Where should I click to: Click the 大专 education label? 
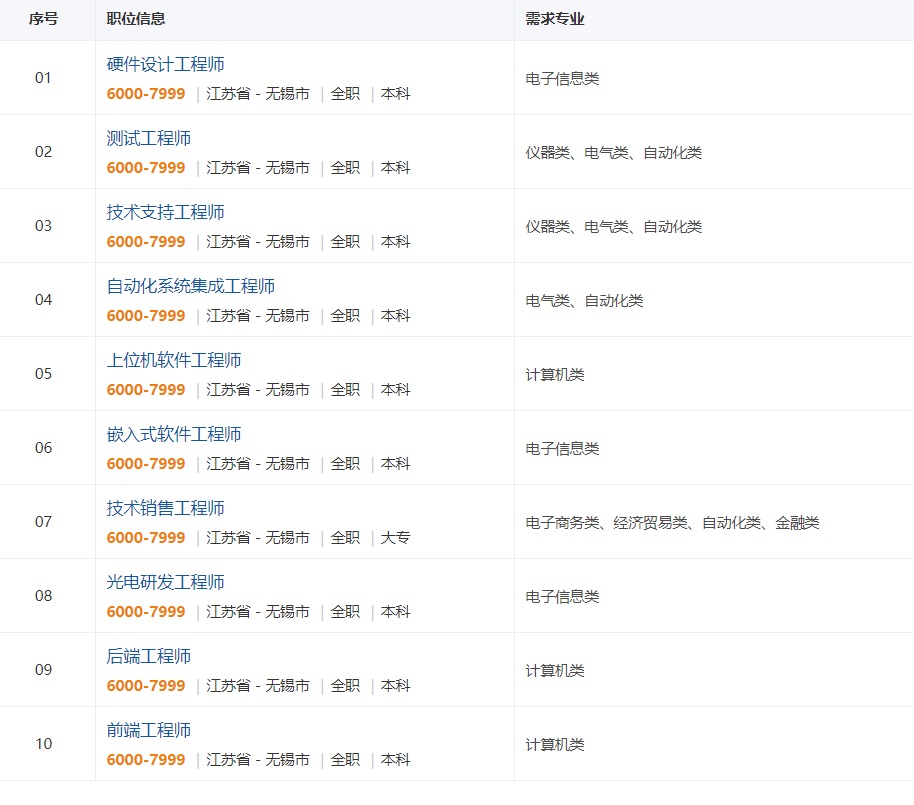tap(396, 538)
